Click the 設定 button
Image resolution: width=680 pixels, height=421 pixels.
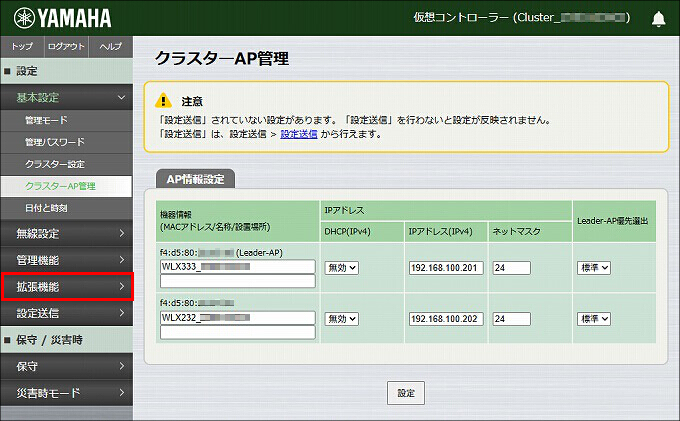click(406, 393)
